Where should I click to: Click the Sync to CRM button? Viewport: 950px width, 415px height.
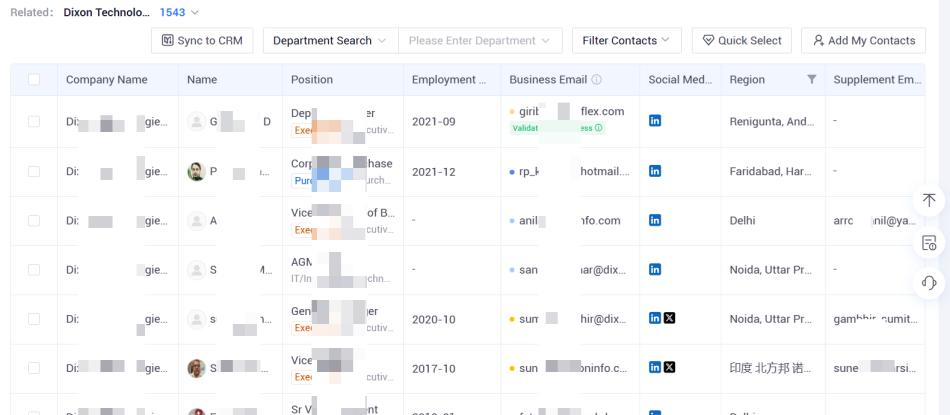coord(202,41)
